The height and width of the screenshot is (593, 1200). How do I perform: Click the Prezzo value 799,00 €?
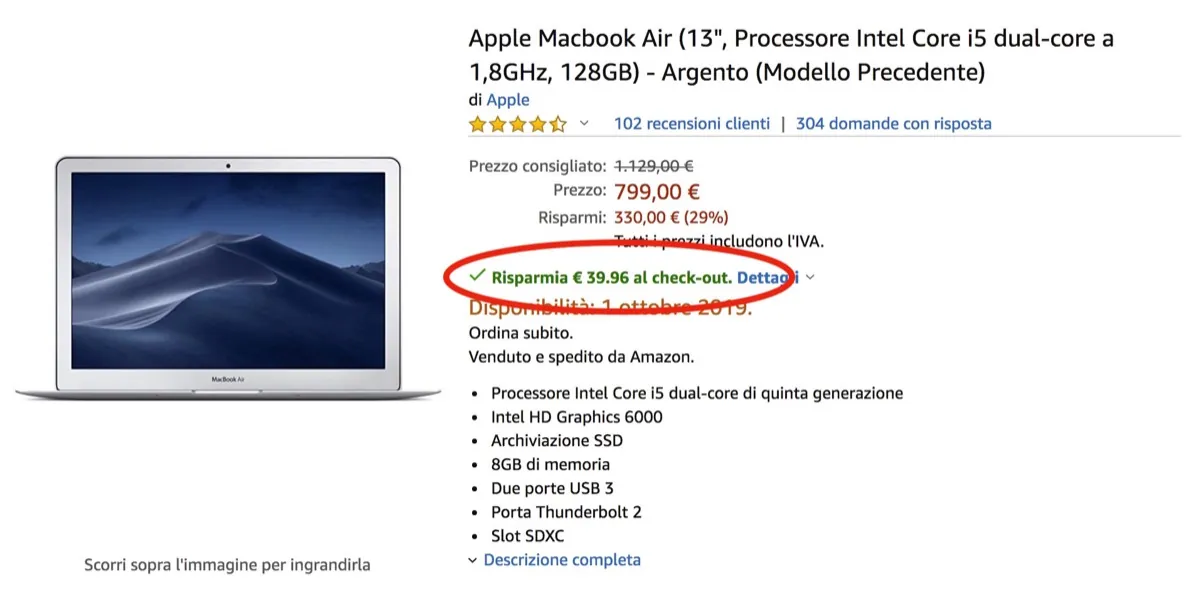pyautogui.click(x=657, y=191)
